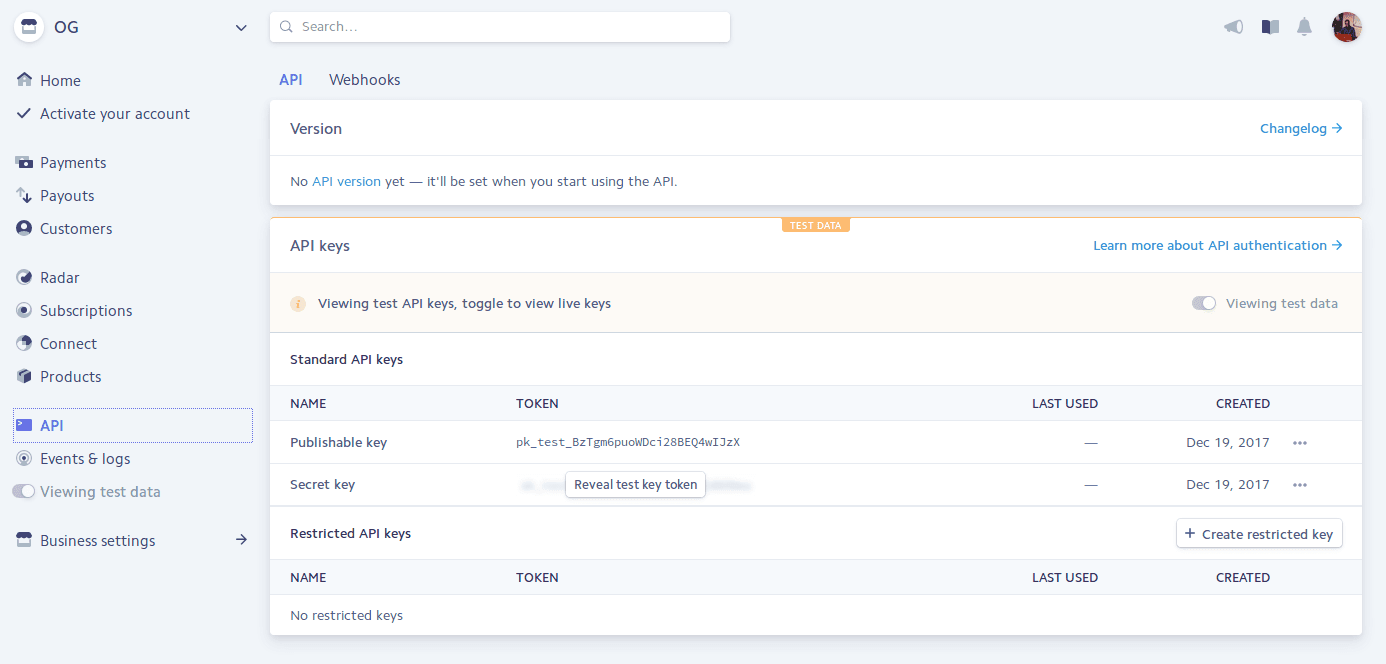This screenshot has height=664, width=1386.
Task: Click the Create restricted key button
Action: (x=1259, y=533)
